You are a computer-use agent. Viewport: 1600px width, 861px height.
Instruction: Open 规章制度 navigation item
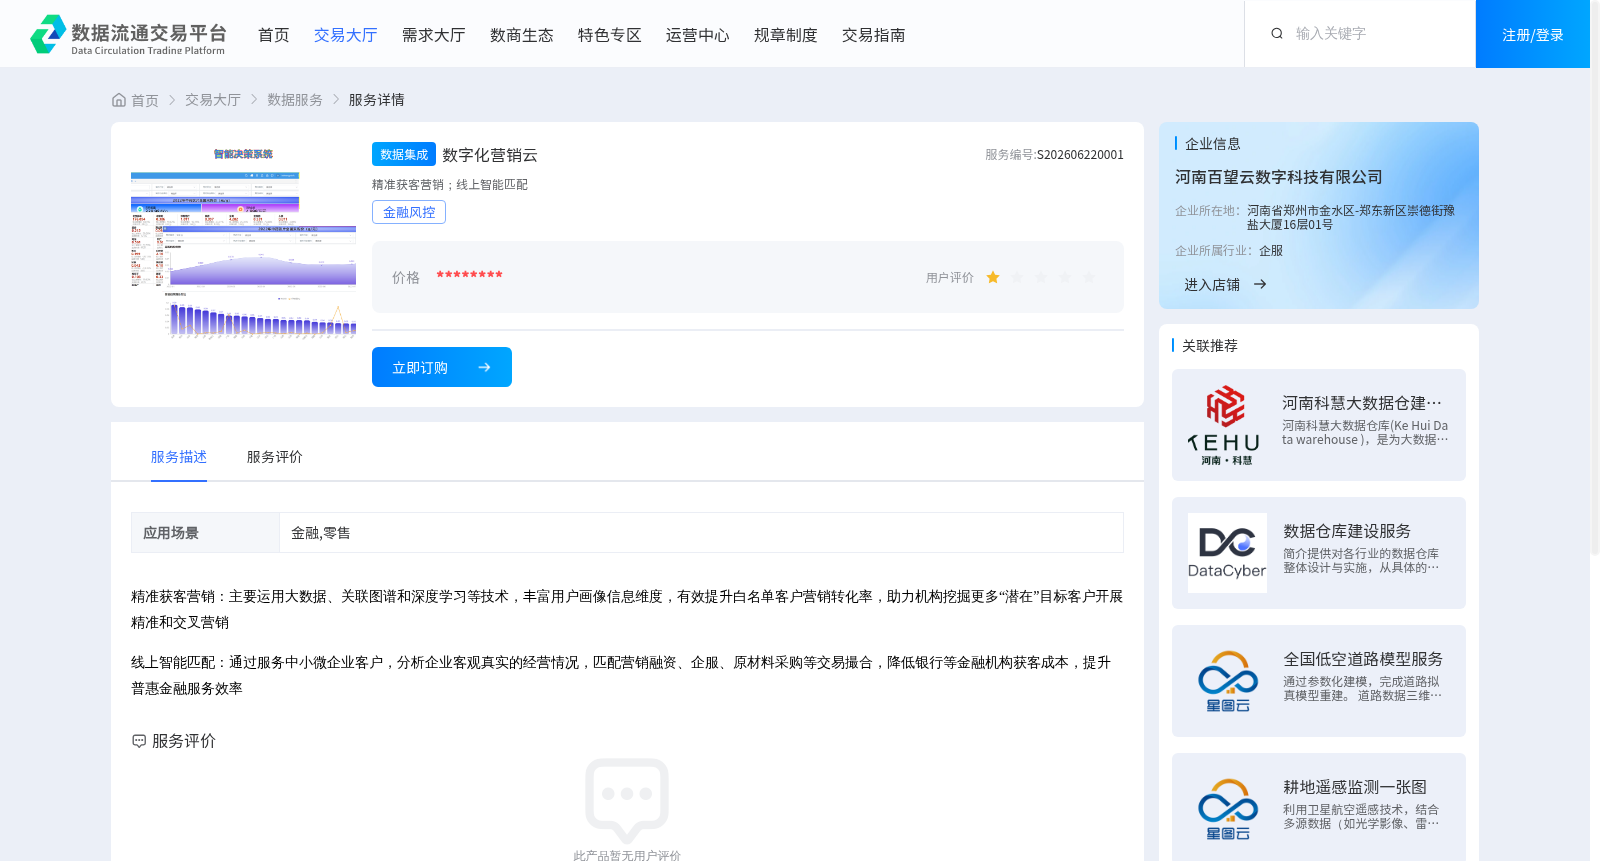[786, 35]
